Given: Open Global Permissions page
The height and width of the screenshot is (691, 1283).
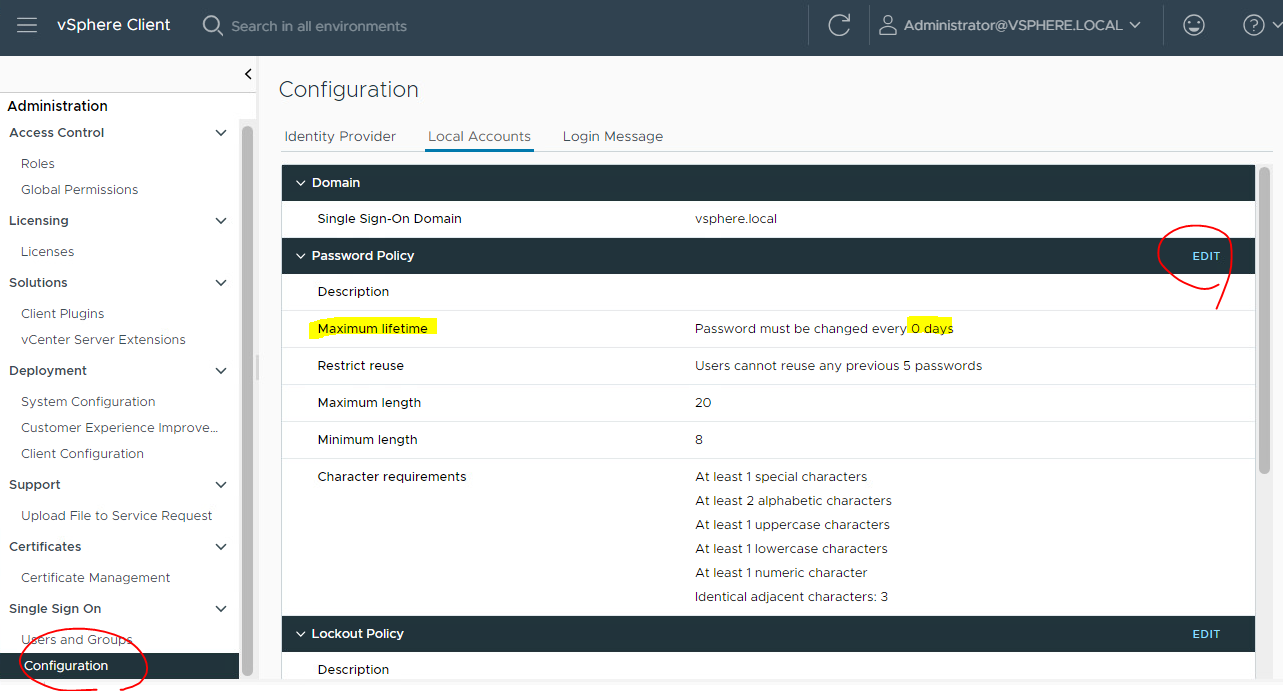Looking at the screenshot, I should (80, 190).
